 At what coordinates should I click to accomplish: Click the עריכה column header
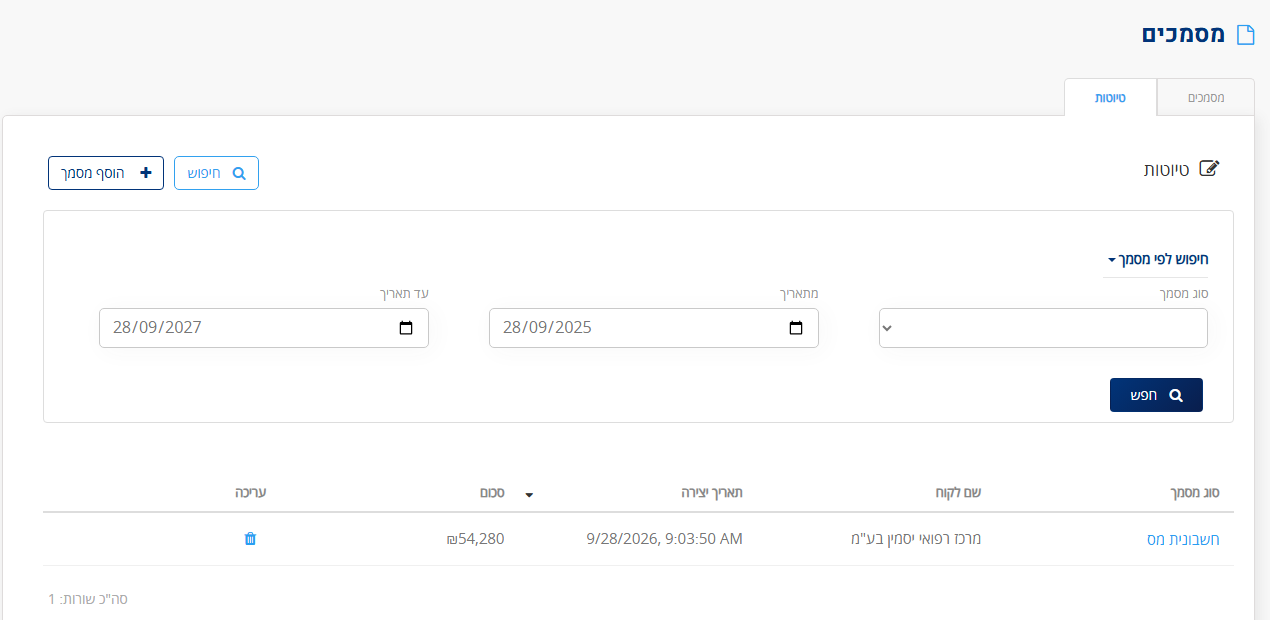251,493
